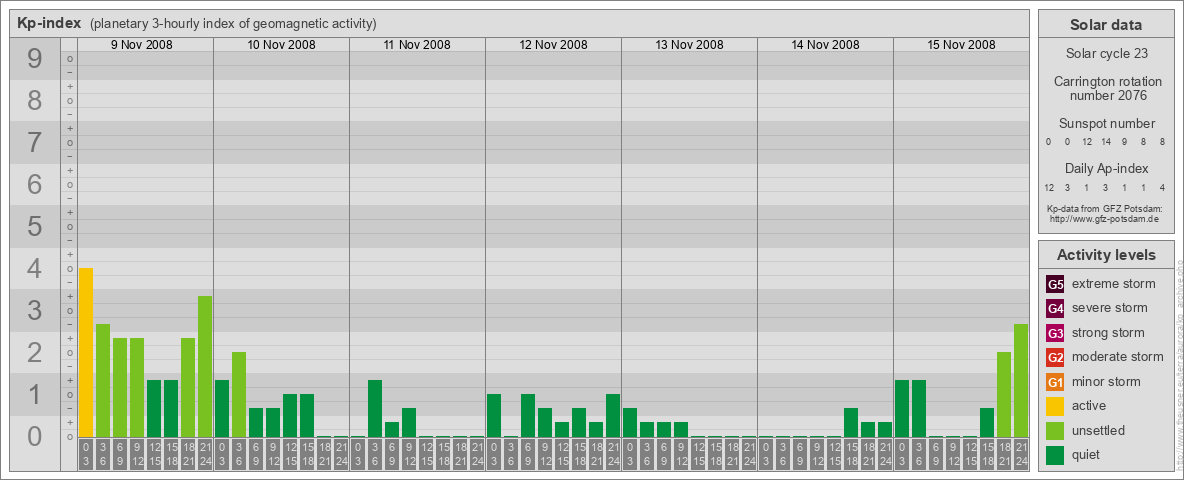Click the sunspot number value 9
This screenshot has height=480, width=1184.
coord(1124,142)
